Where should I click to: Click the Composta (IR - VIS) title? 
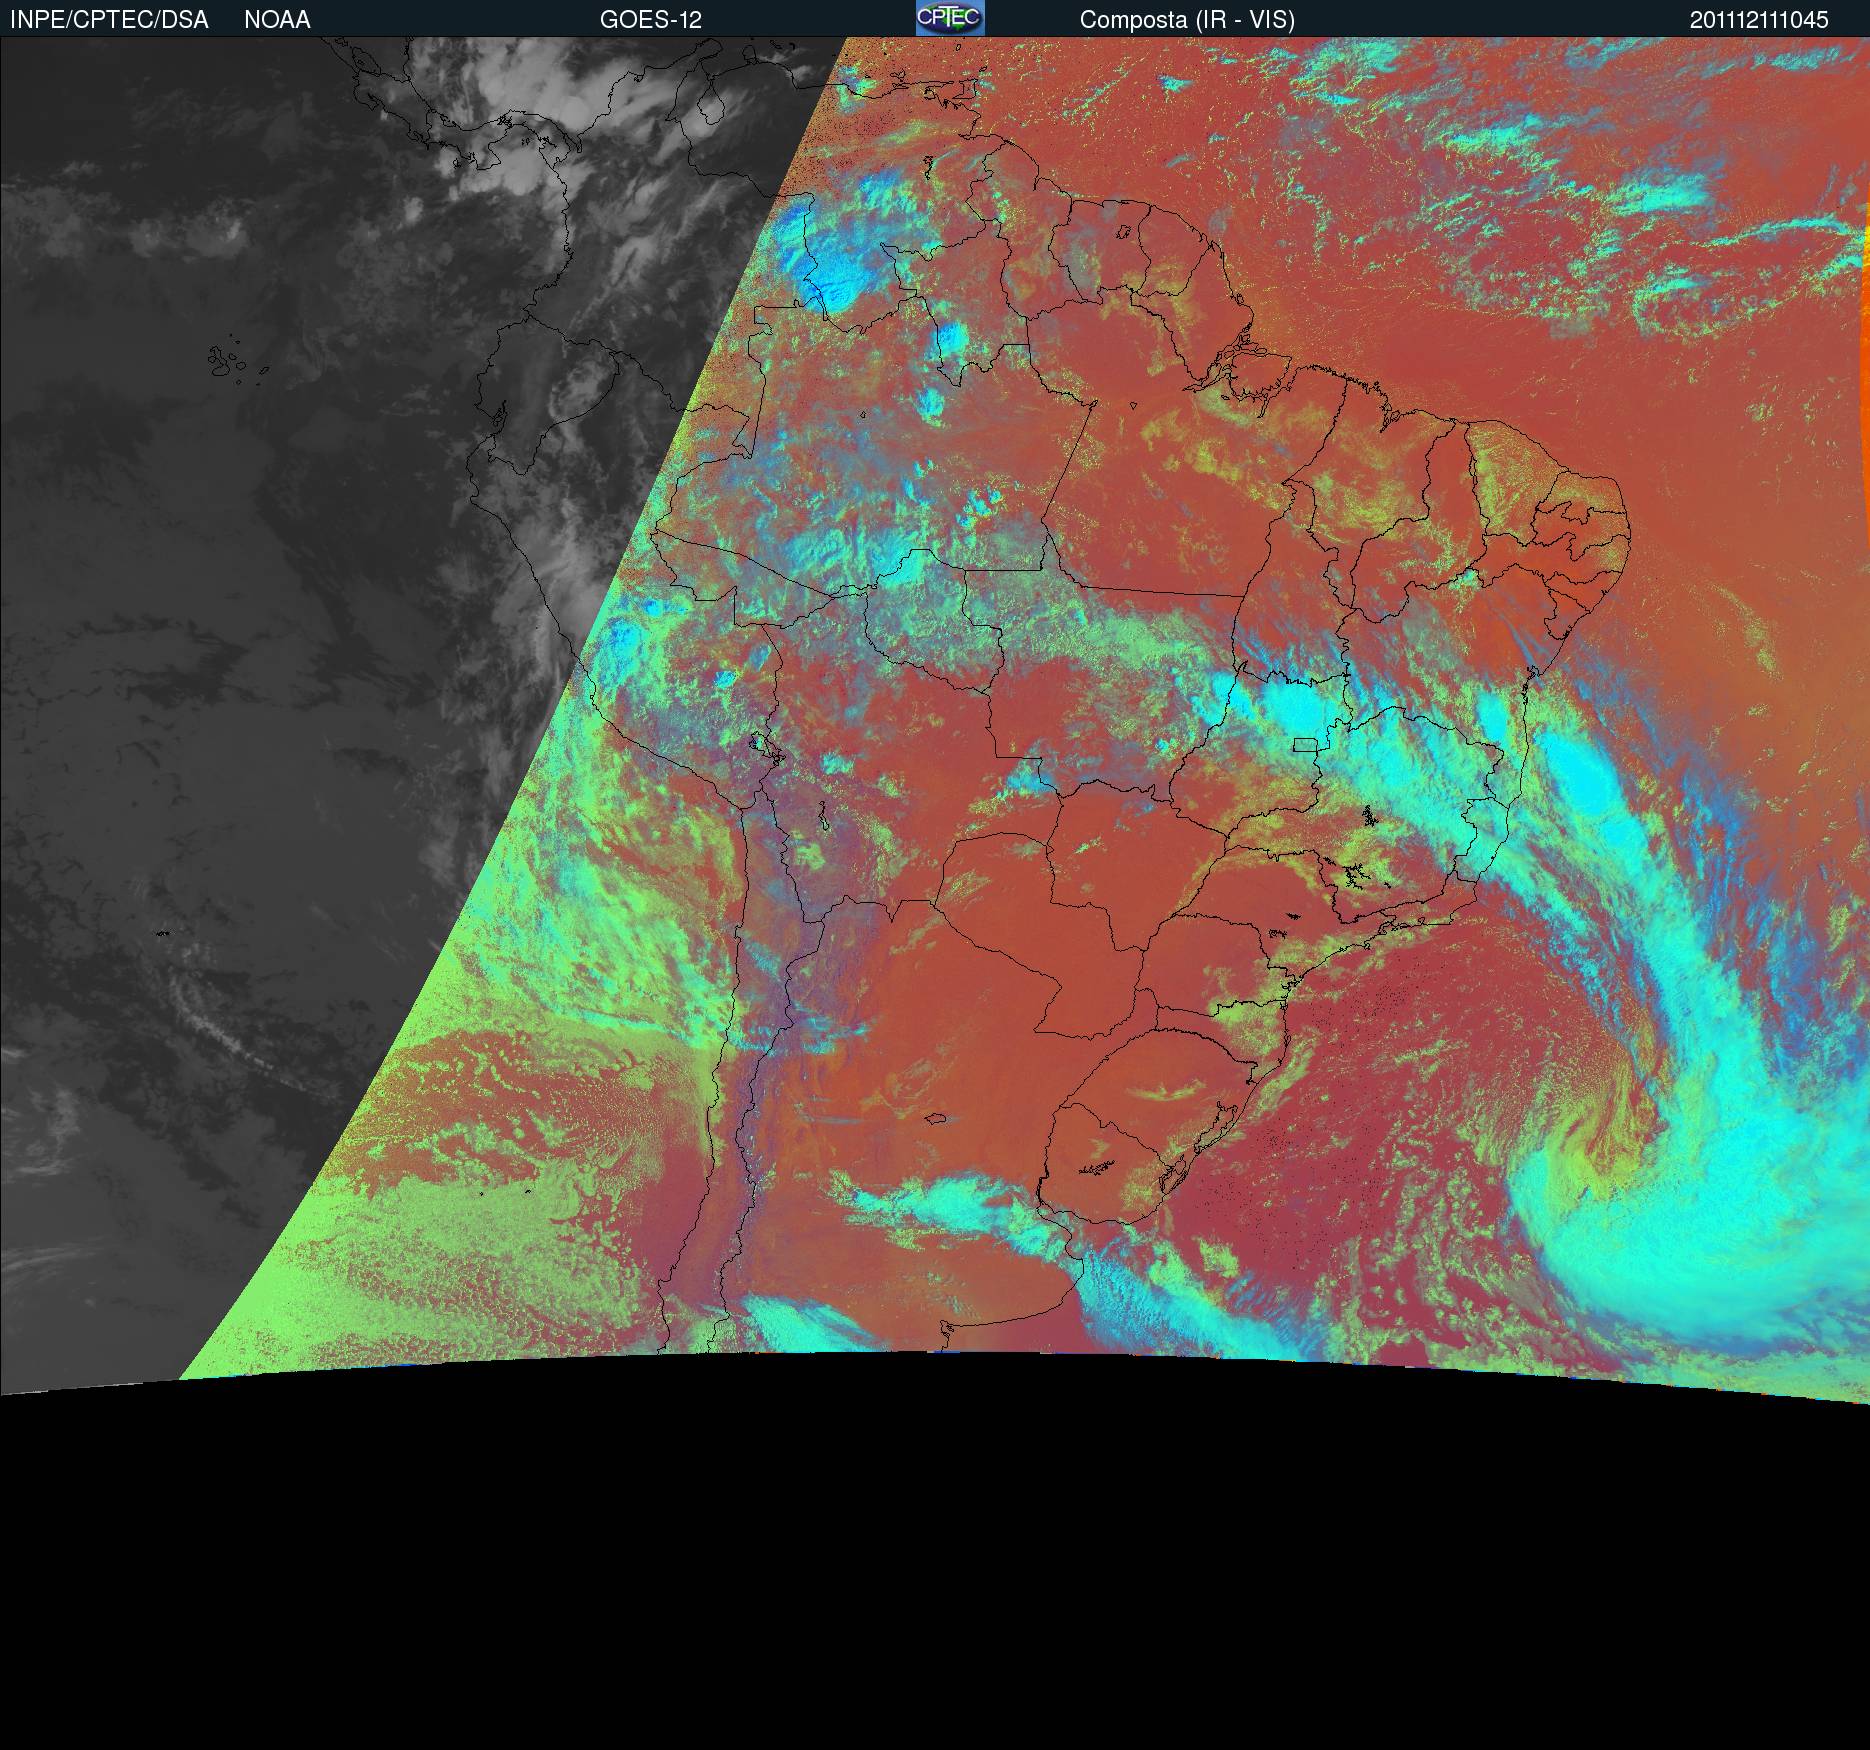click(1187, 20)
